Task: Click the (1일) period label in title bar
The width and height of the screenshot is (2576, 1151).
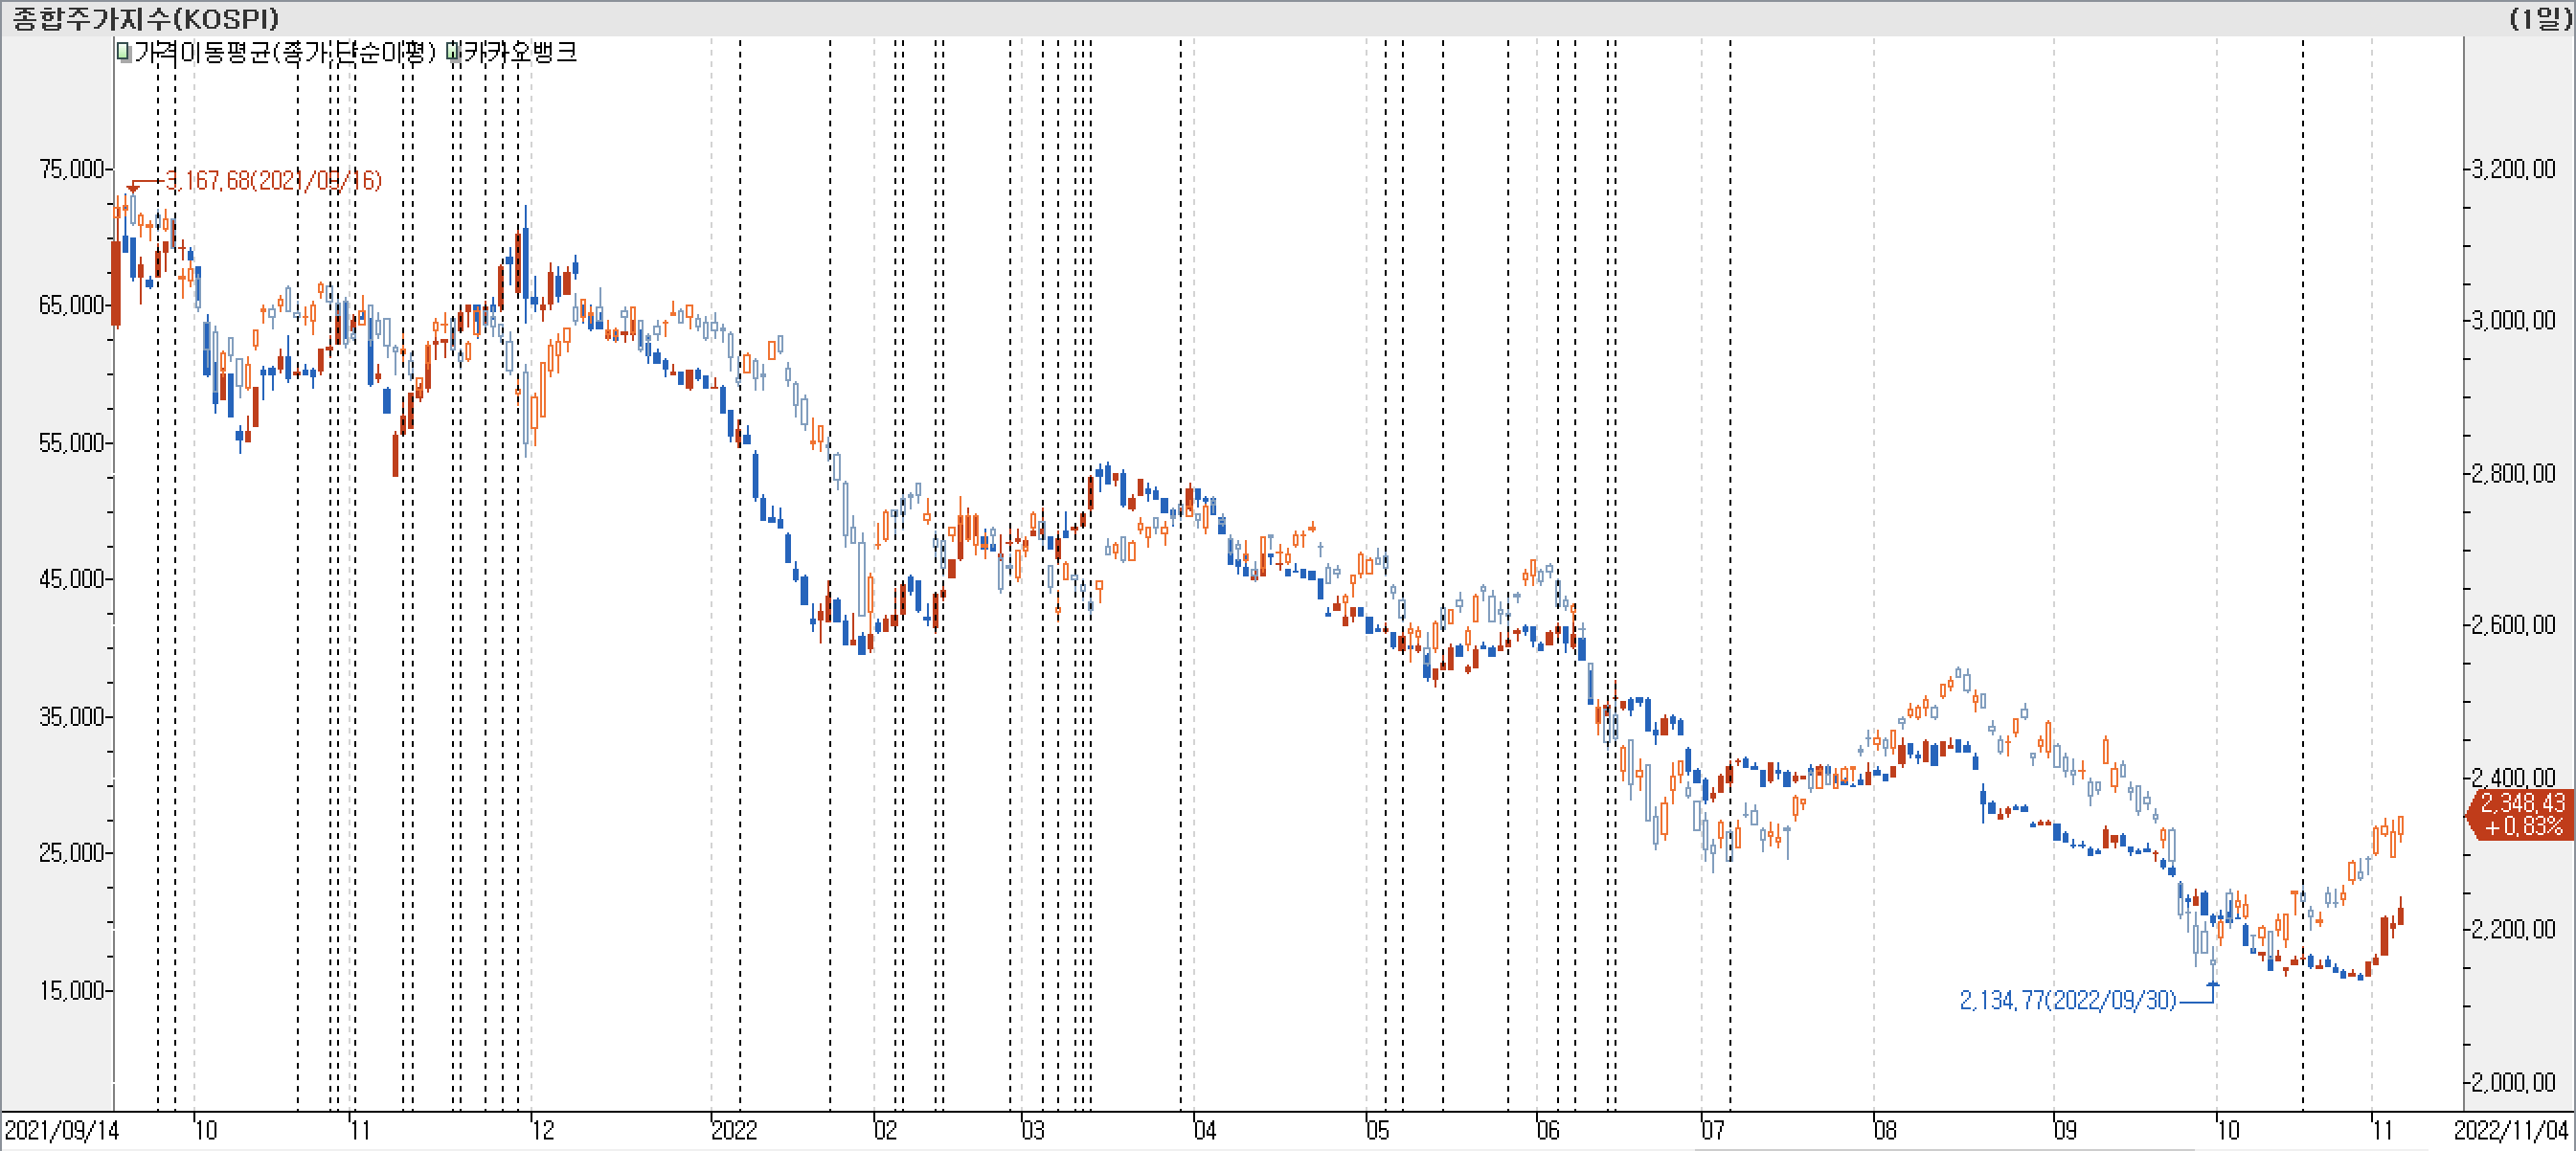Action: tap(2539, 18)
